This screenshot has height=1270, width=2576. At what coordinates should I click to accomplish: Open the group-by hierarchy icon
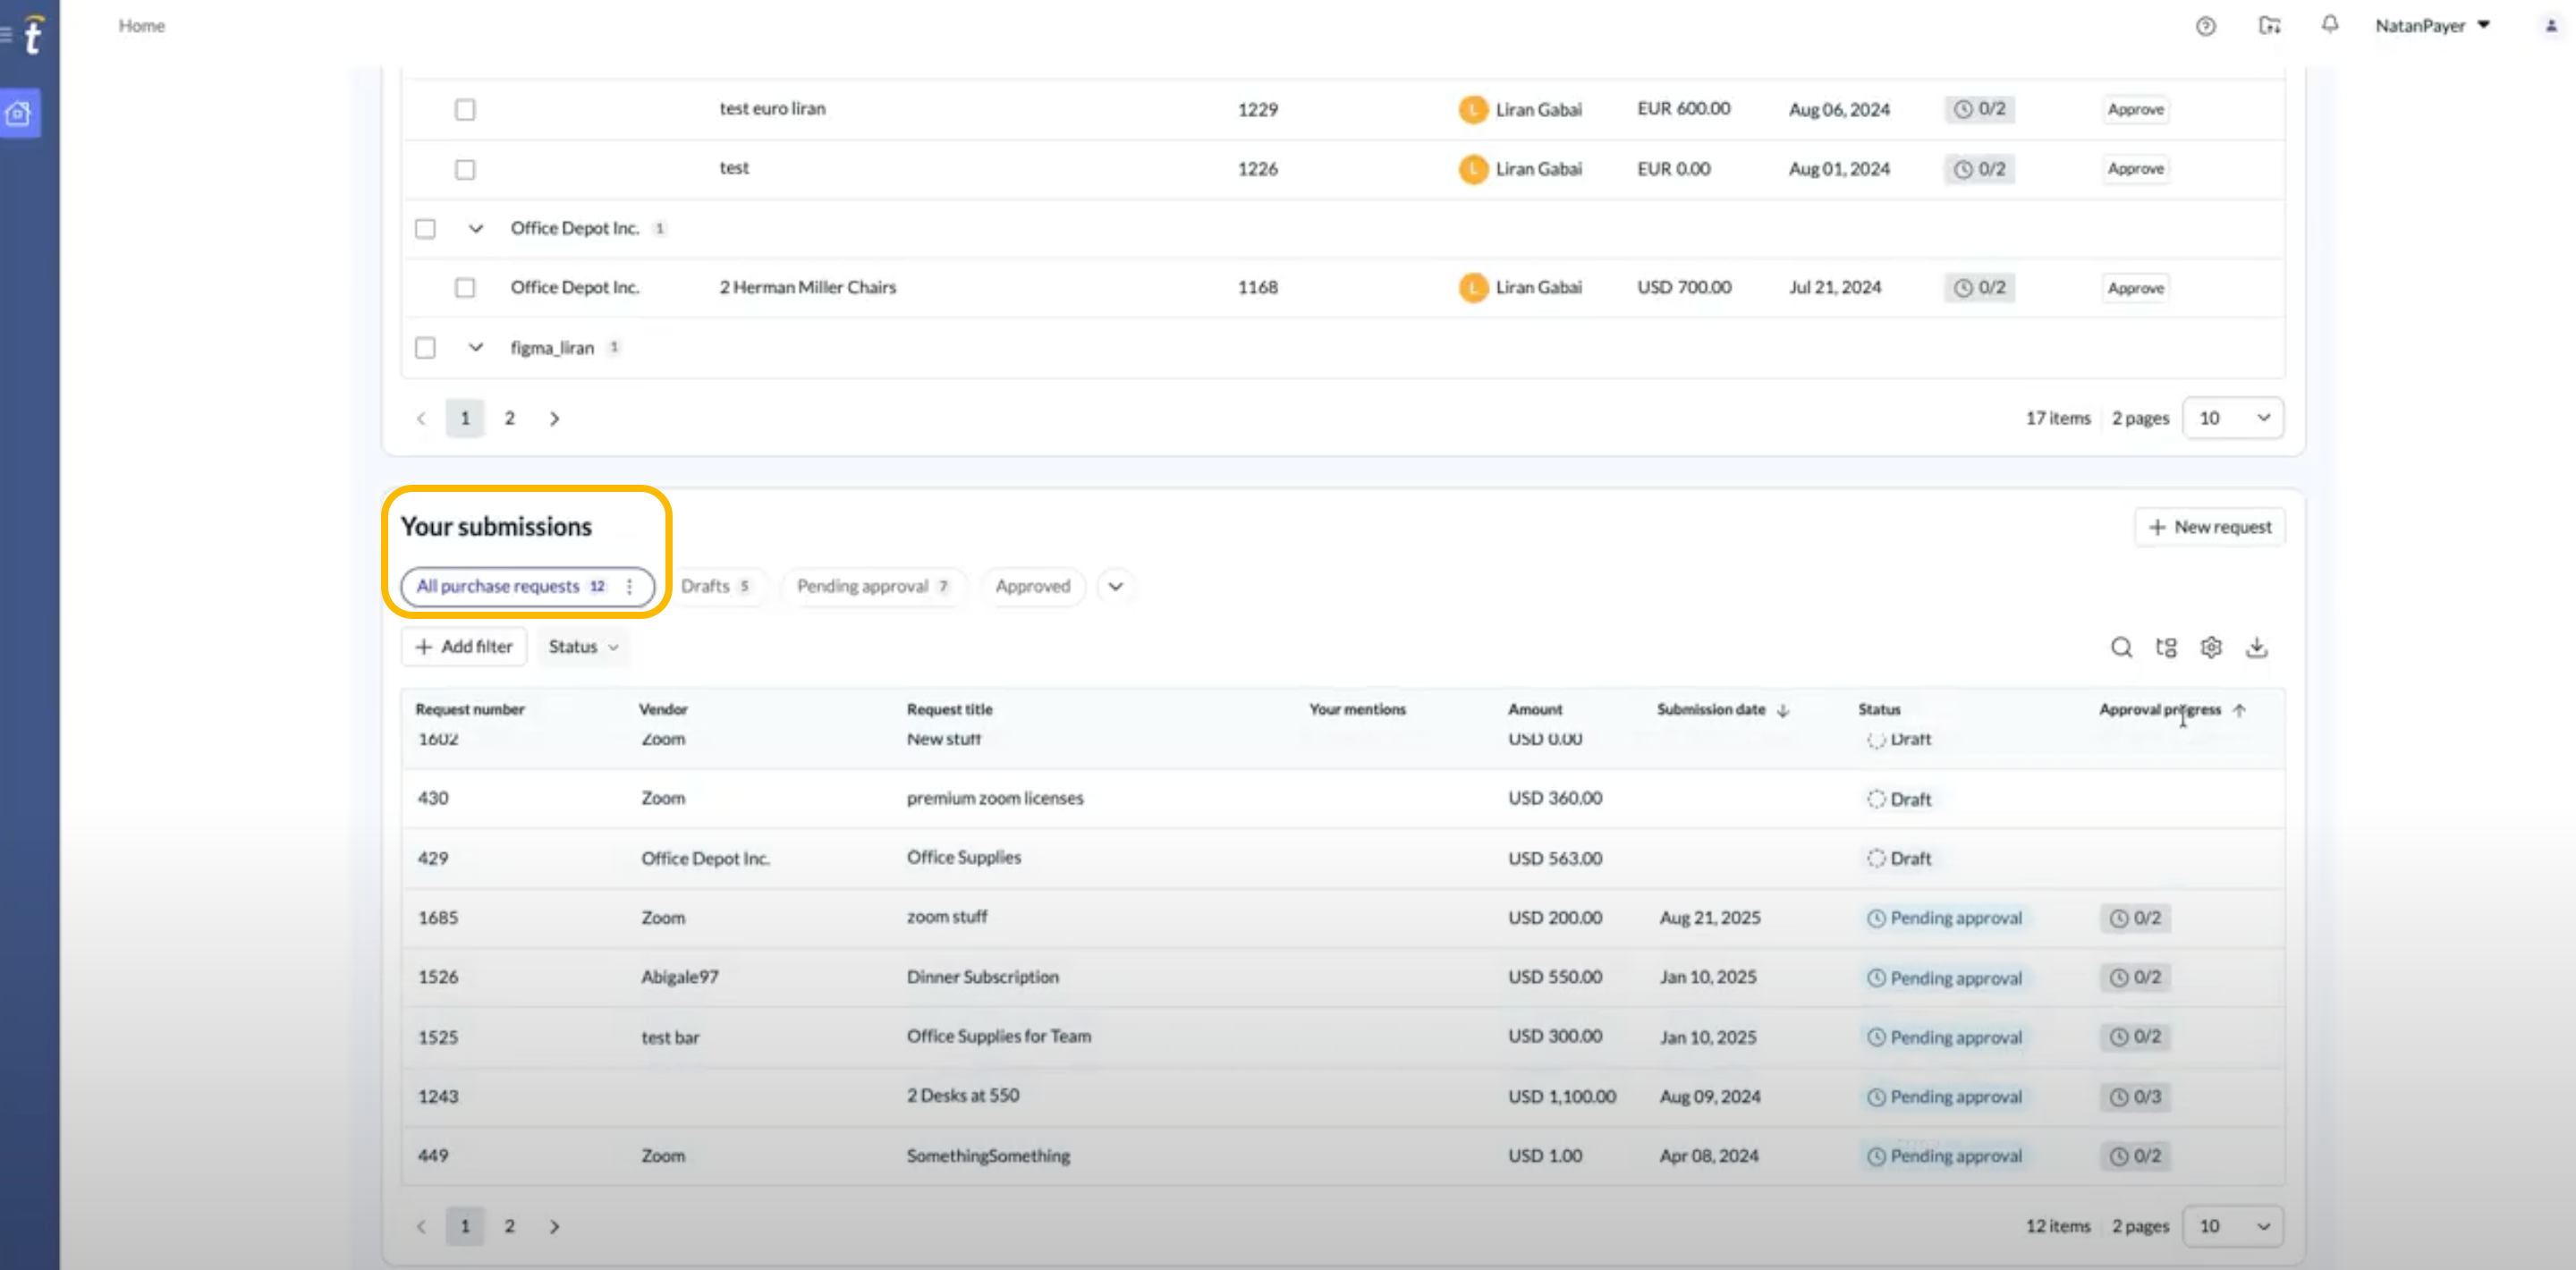click(x=2166, y=647)
